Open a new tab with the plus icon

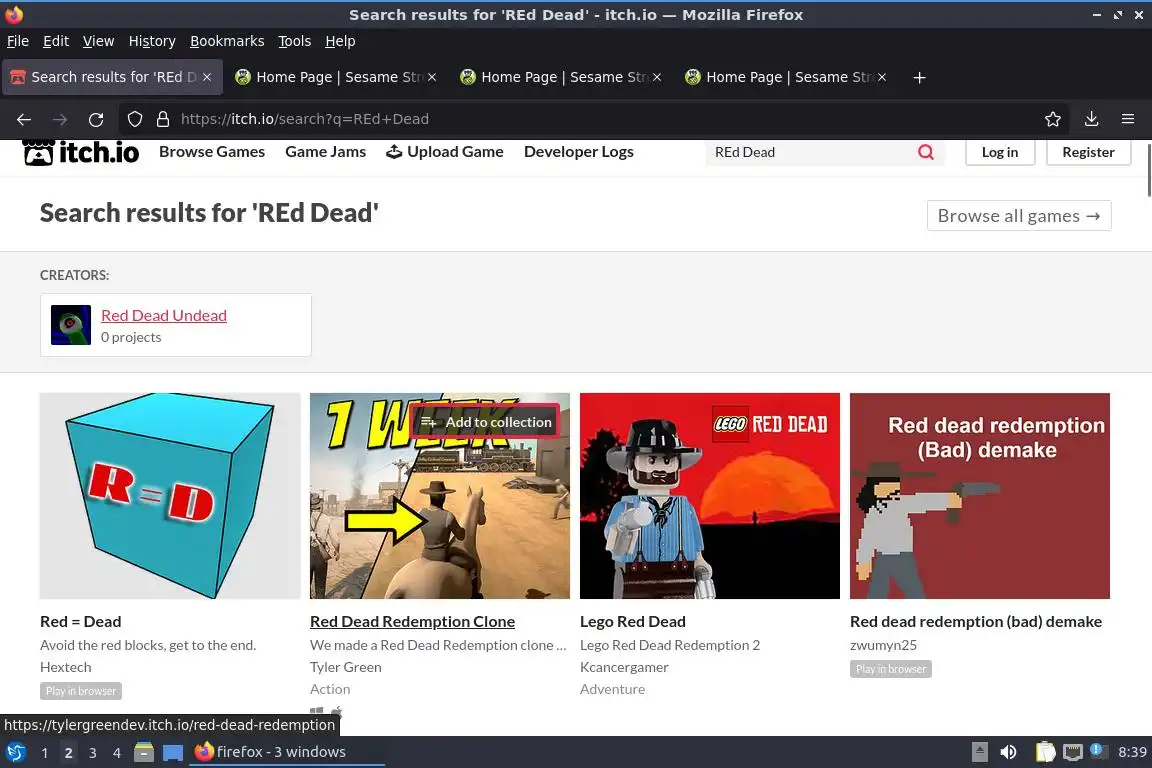coord(919,77)
